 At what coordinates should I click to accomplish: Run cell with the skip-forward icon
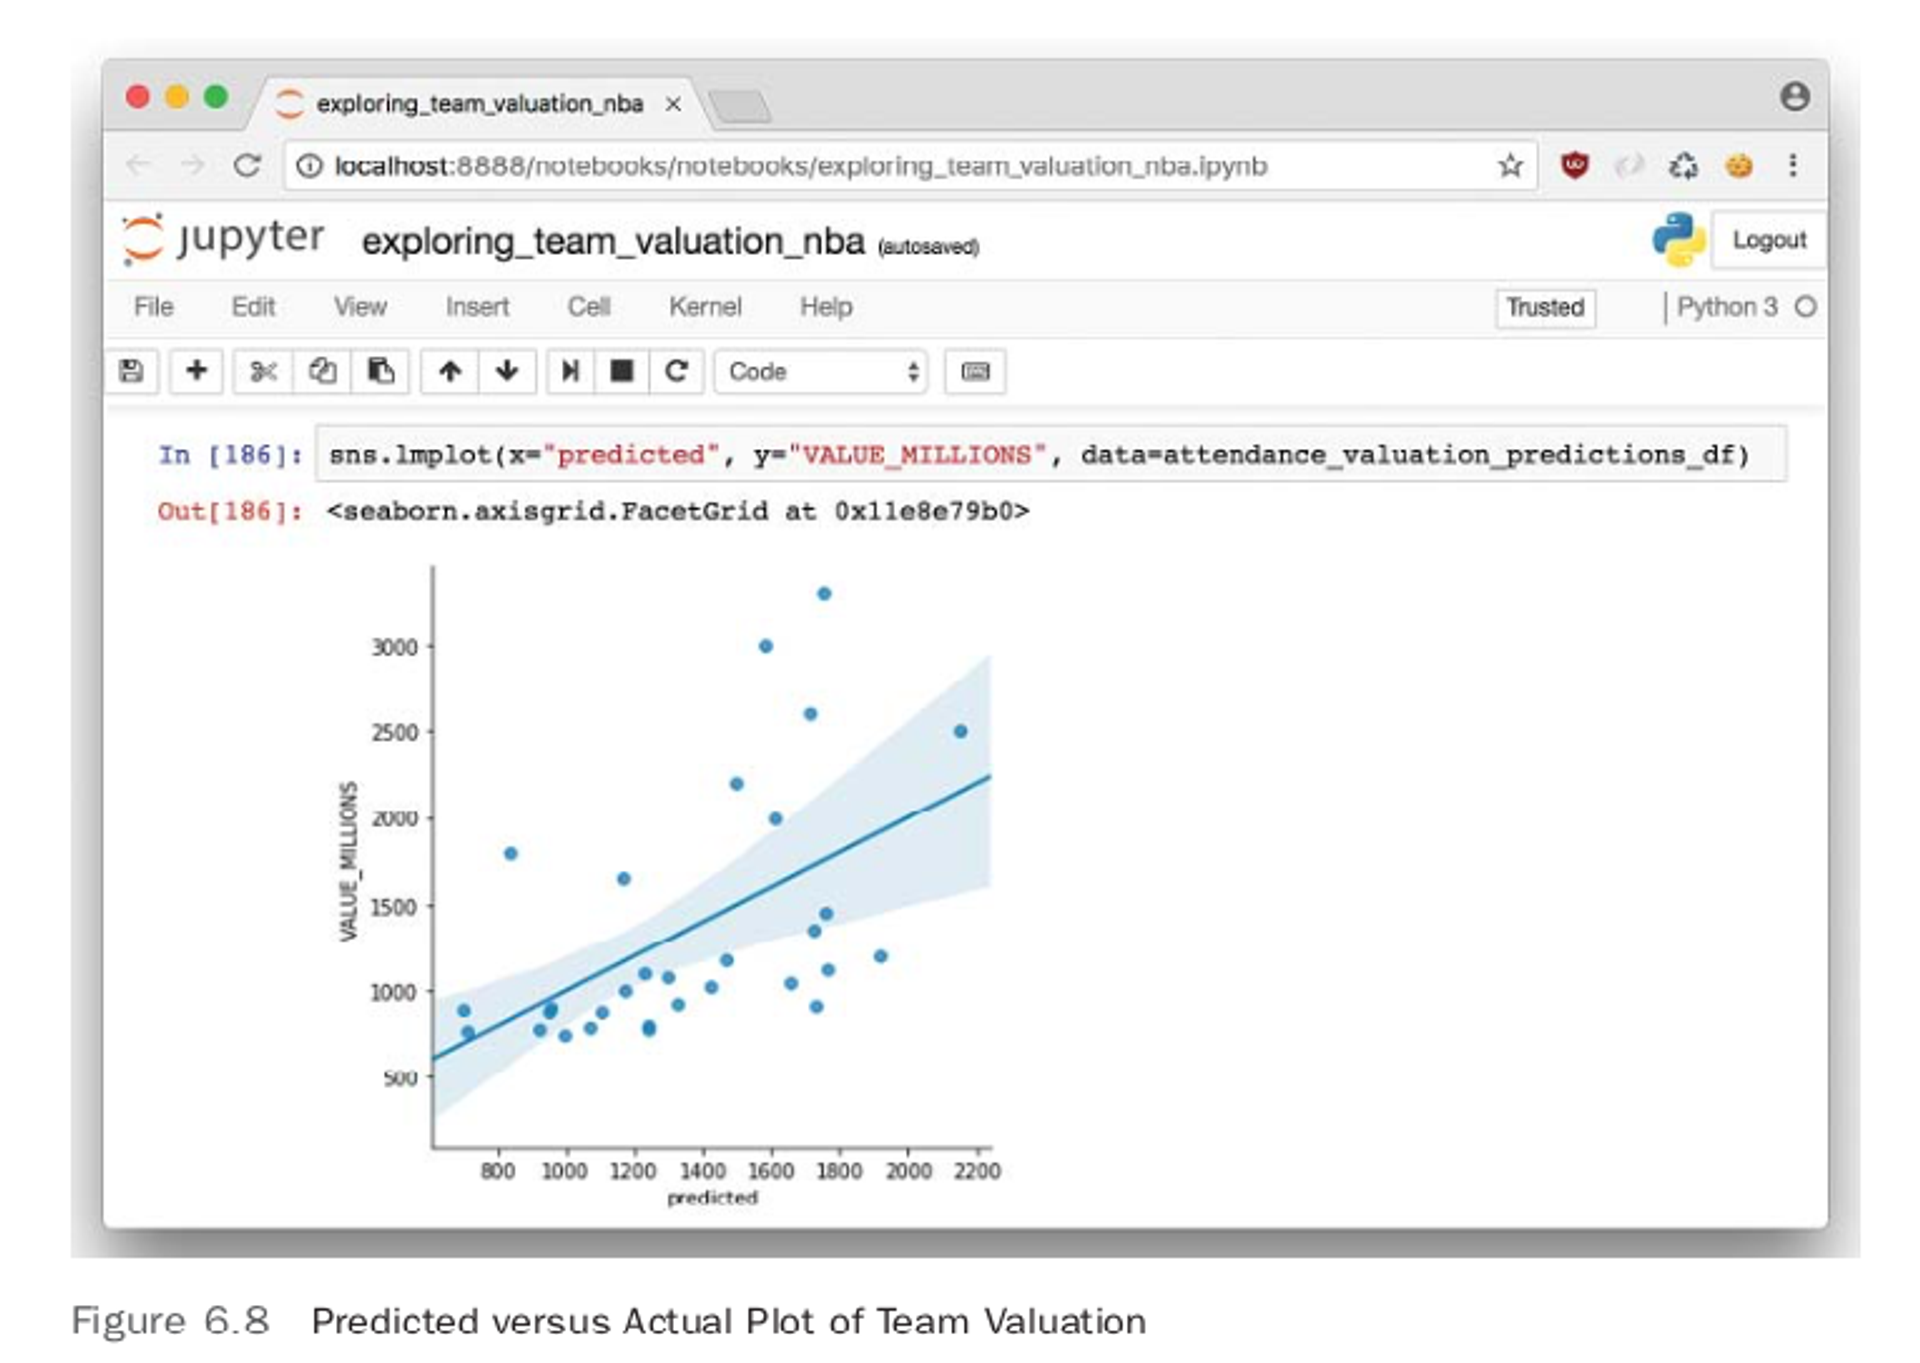click(570, 371)
